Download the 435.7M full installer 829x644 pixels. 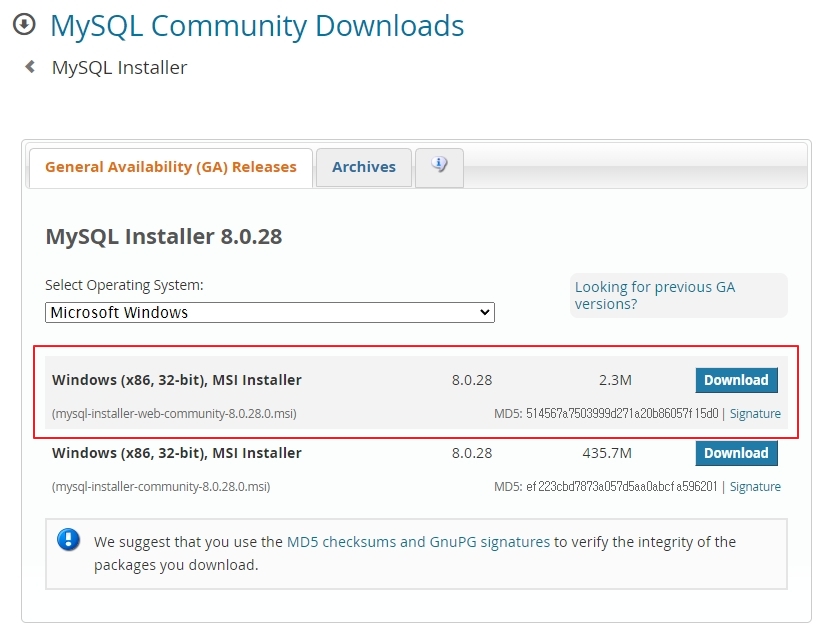(x=736, y=453)
